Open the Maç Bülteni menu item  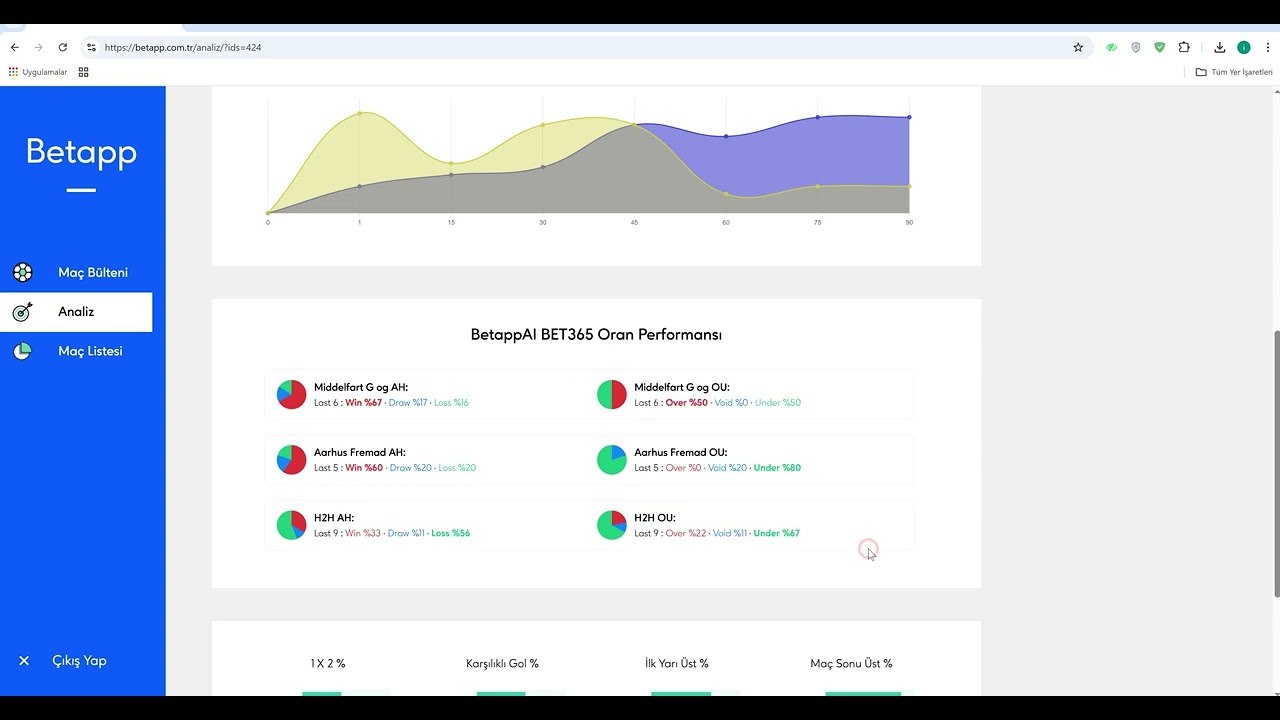pos(76,272)
